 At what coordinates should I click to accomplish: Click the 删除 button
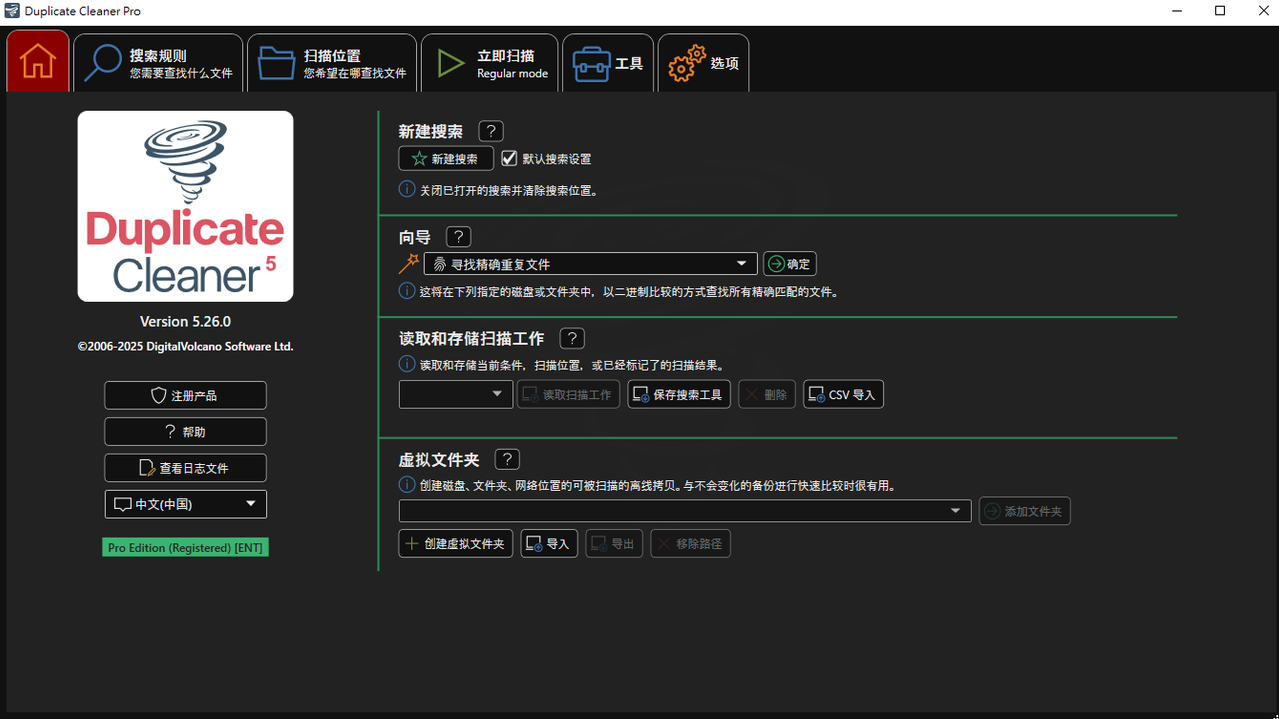point(767,394)
